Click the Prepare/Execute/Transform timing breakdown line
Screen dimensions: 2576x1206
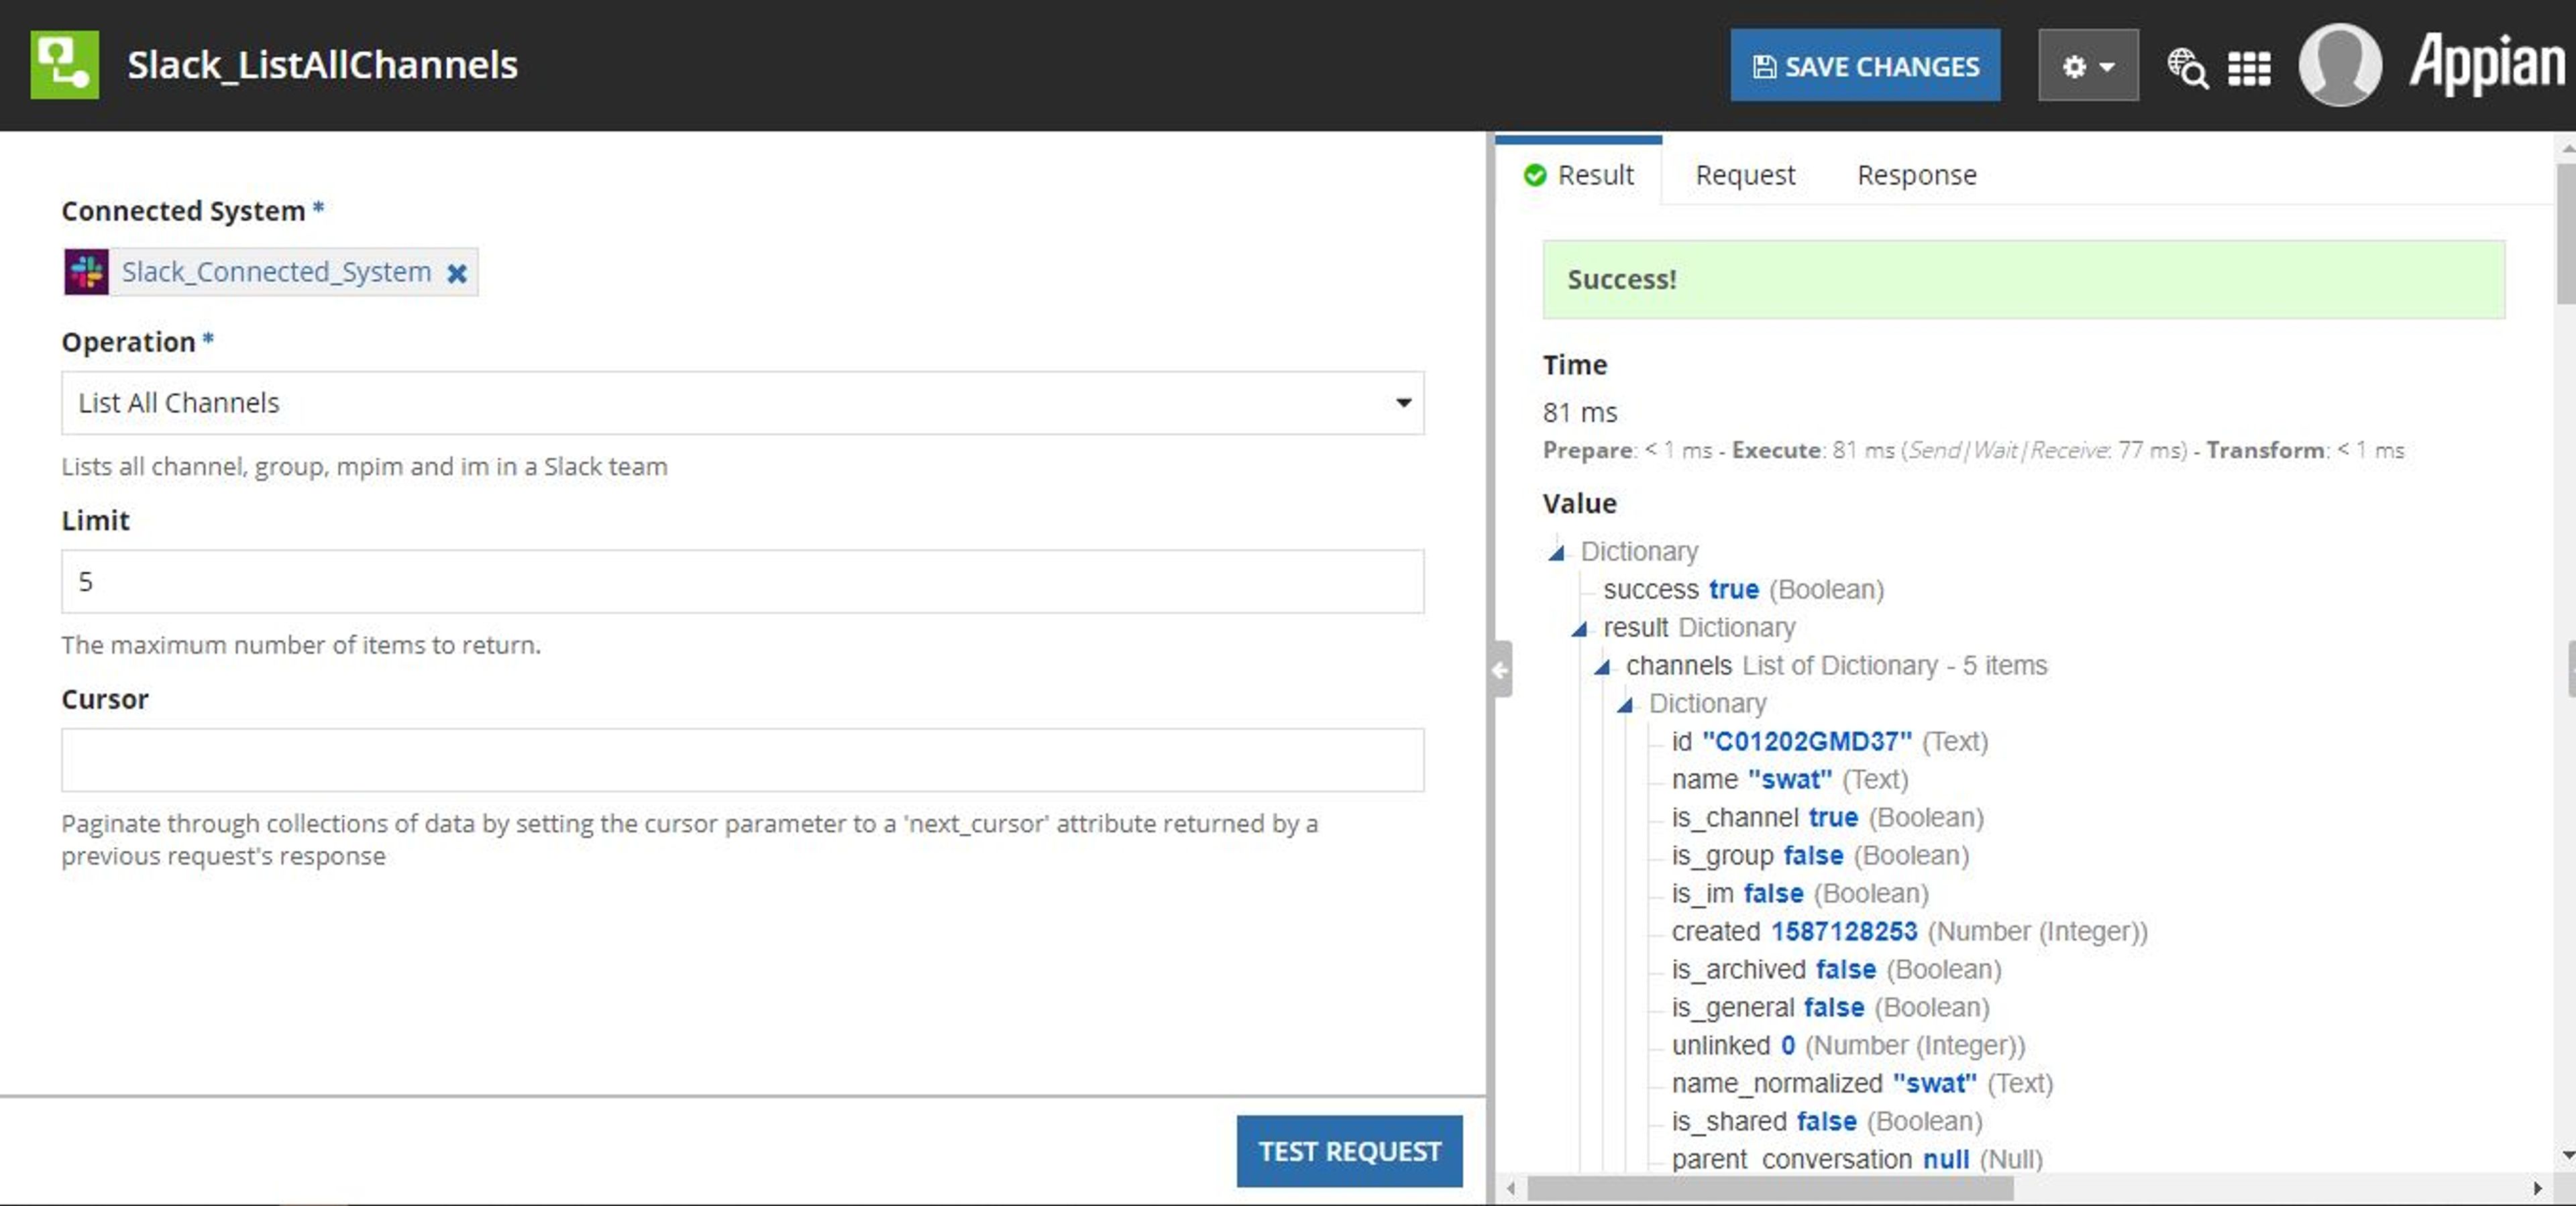click(1973, 450)
